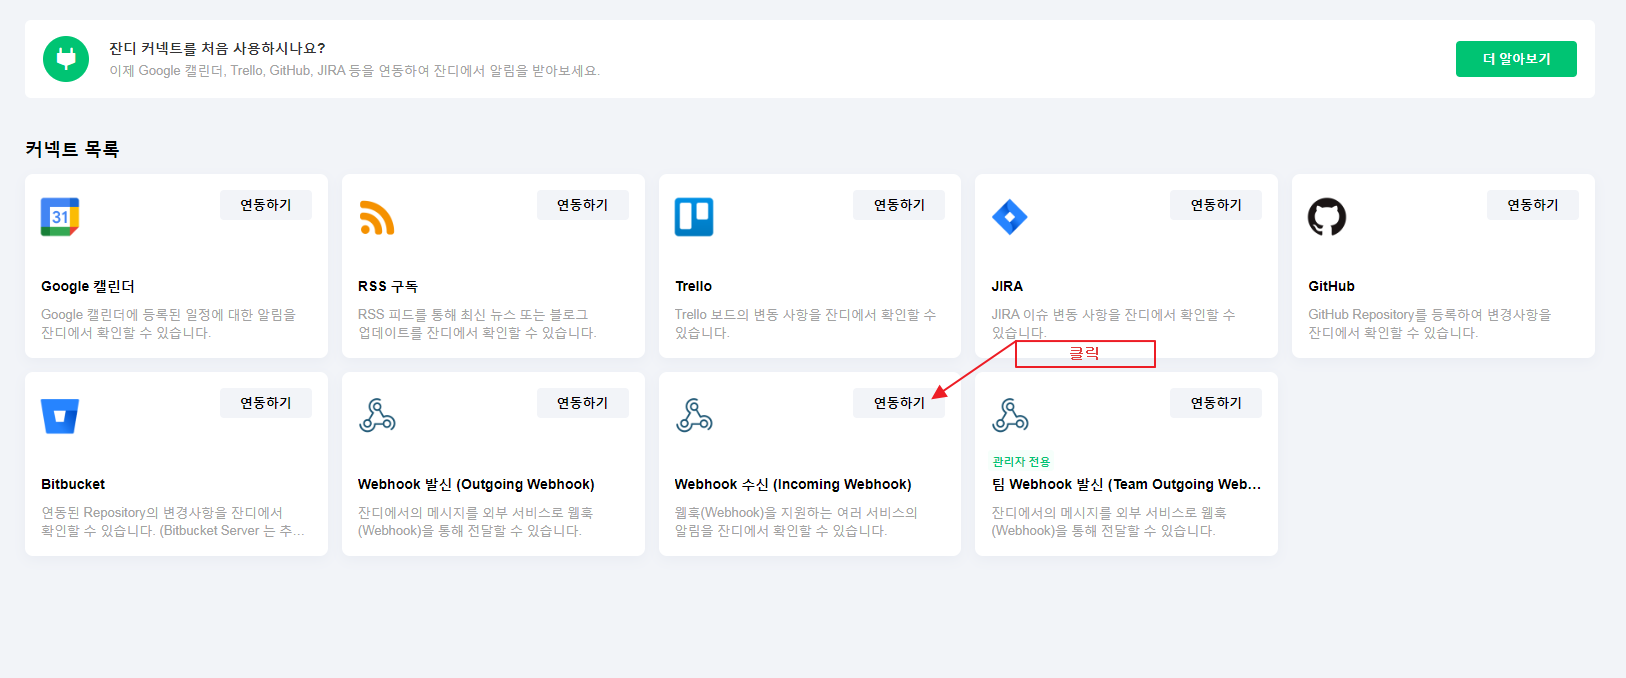Viewport: 1626px width, 678px height.
Task: Connect Trello using its 연동하기 button
Action: point(899,205)
